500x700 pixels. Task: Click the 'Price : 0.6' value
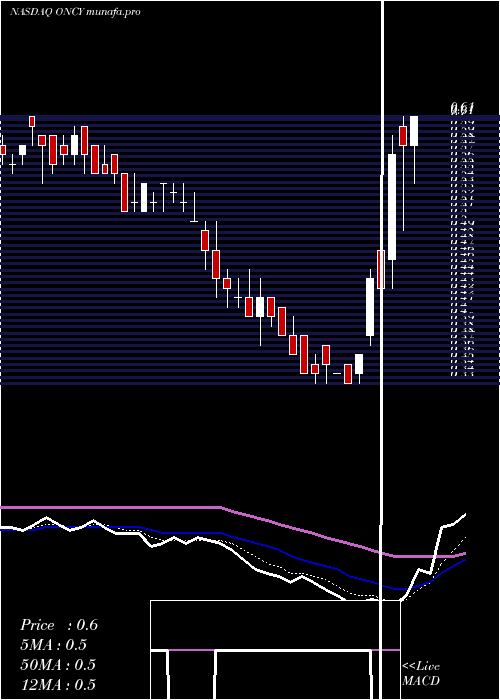pos(59,625)
